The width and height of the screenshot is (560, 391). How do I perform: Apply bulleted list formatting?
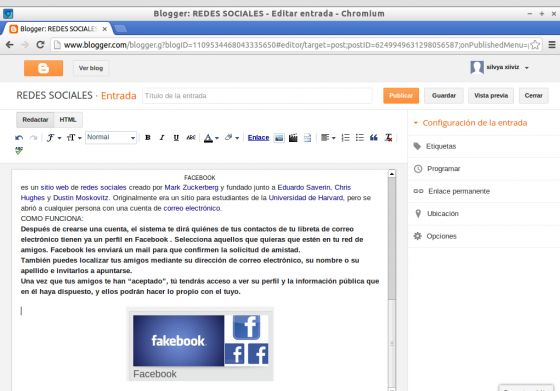(360, 138)
